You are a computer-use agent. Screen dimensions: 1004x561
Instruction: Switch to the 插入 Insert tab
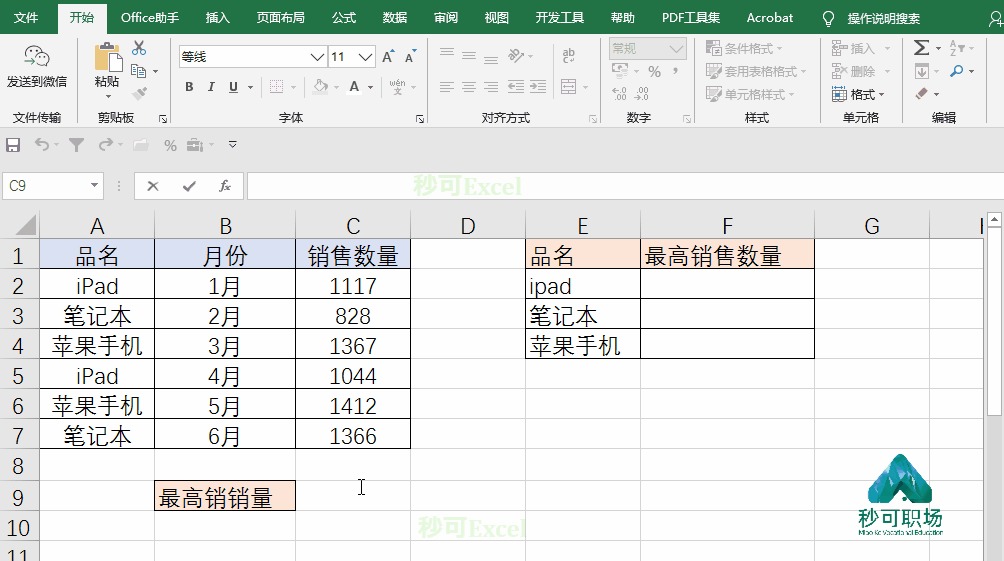[x=218, y=17]
